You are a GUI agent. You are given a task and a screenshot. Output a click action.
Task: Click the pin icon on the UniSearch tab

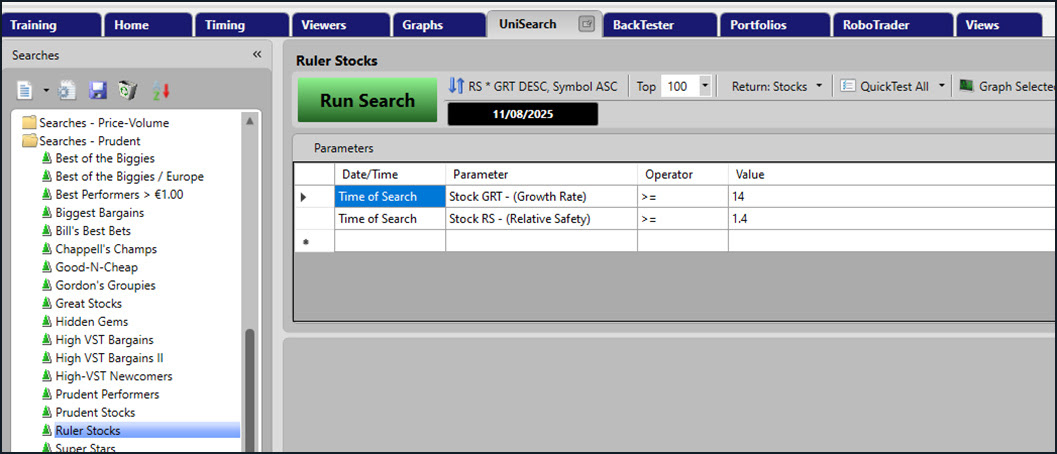tap(586, 25)
